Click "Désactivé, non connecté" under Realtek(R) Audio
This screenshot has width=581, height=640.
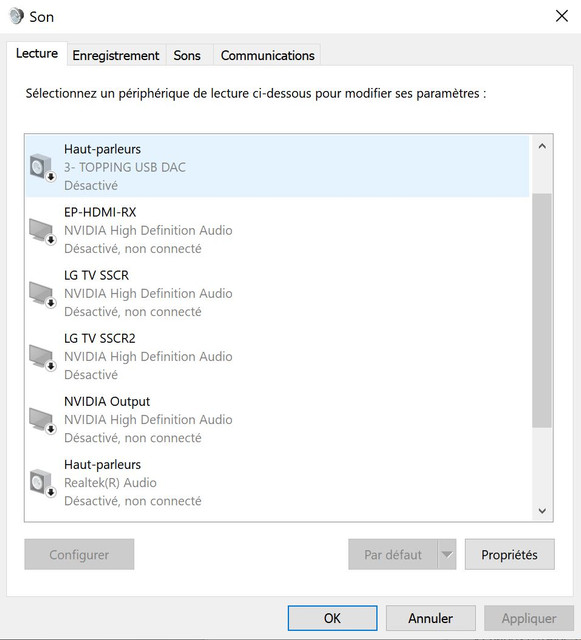133,501
